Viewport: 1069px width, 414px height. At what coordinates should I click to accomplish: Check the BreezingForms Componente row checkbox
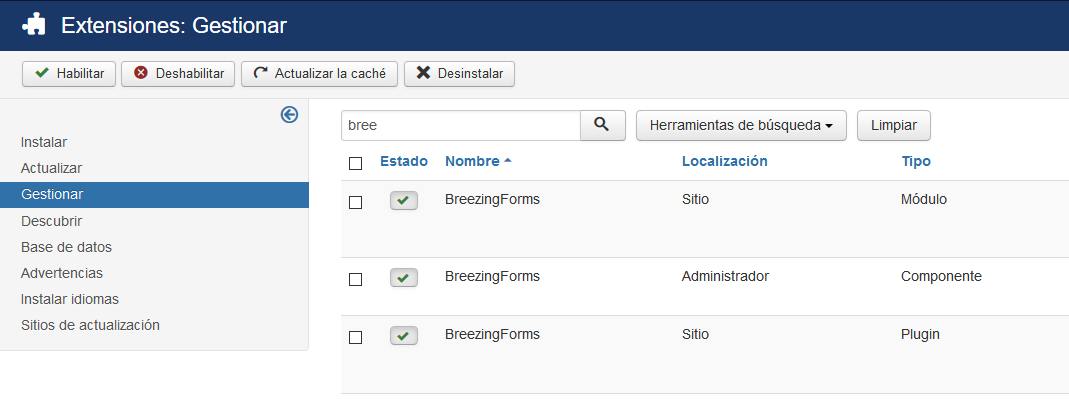click(x=355, y=280)
